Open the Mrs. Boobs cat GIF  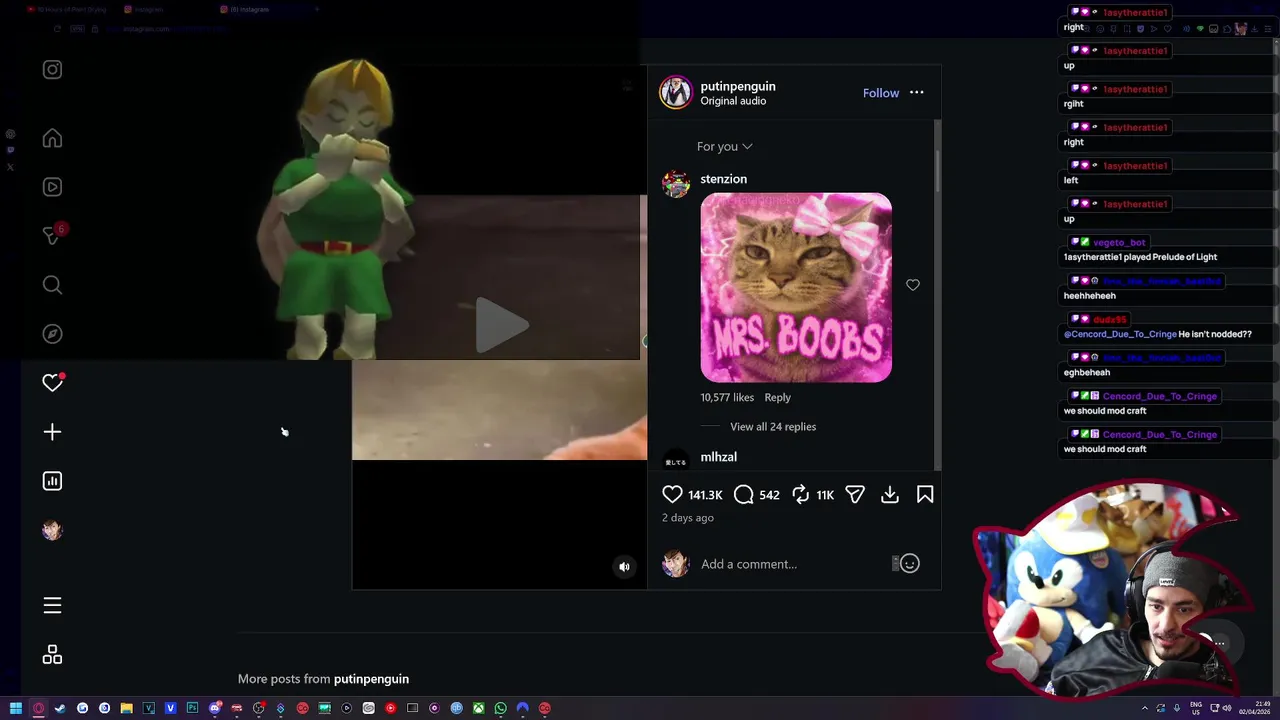pyautogui.click(x=796, y=288)
